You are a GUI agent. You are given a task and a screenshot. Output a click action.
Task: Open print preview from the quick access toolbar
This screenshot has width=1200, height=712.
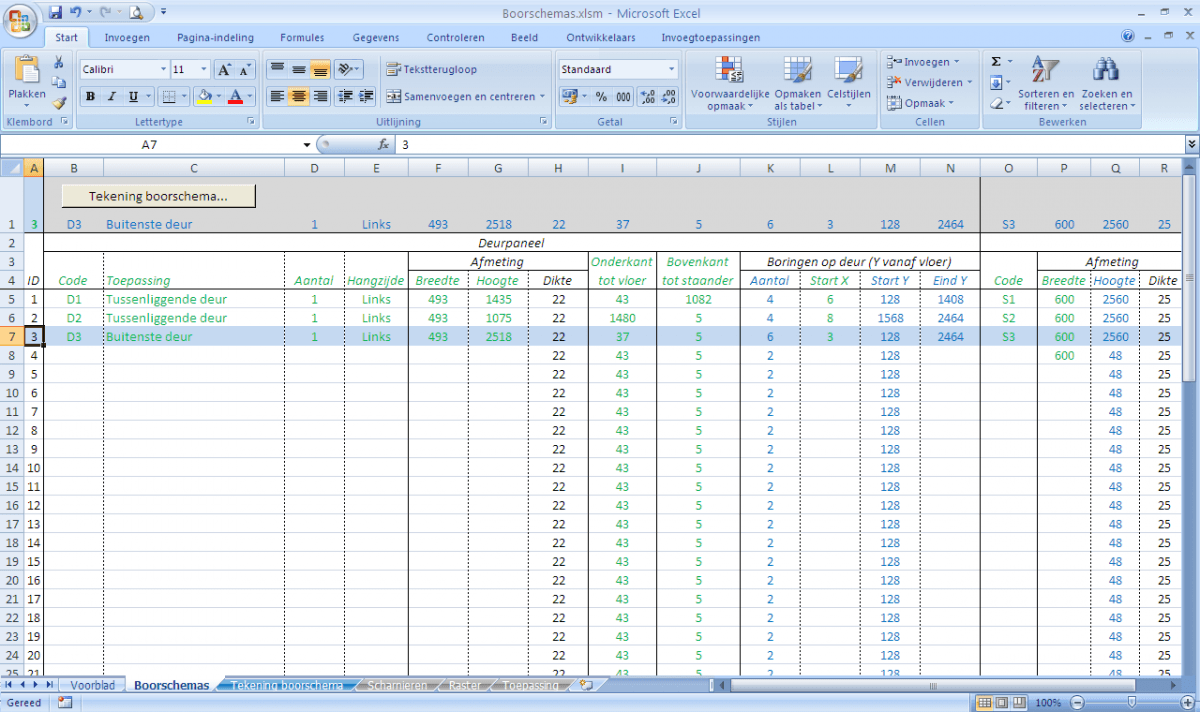coord(135,13)
